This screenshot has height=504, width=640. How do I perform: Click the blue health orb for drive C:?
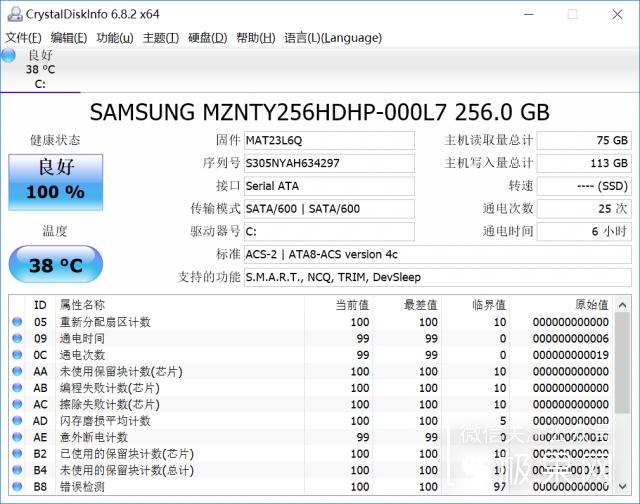click(9, 56)
